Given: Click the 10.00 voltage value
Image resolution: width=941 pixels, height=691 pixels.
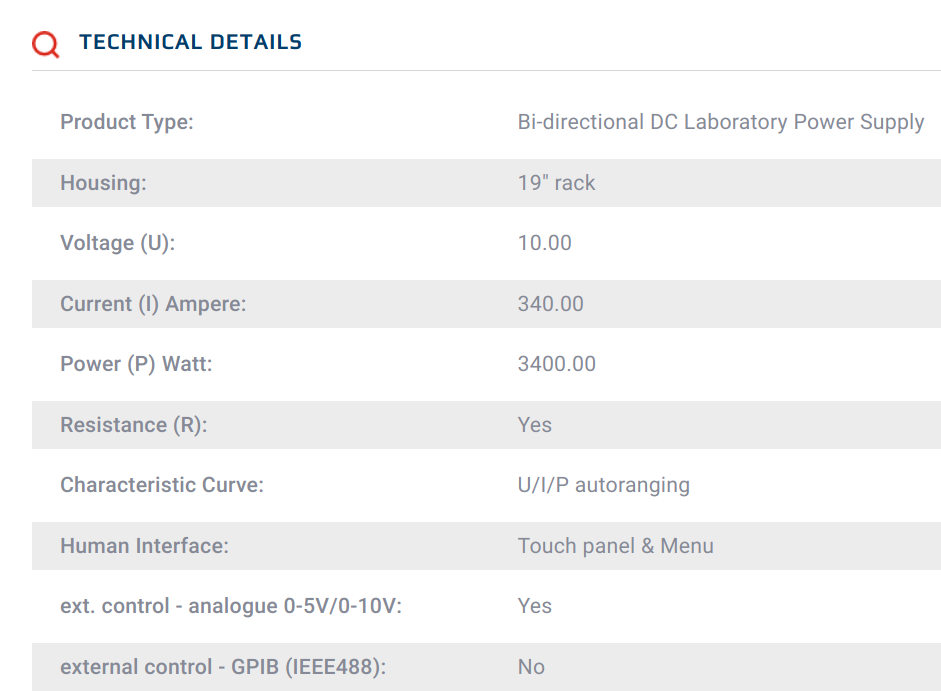Looking at the screenshot, I should (x=544, y=243).
